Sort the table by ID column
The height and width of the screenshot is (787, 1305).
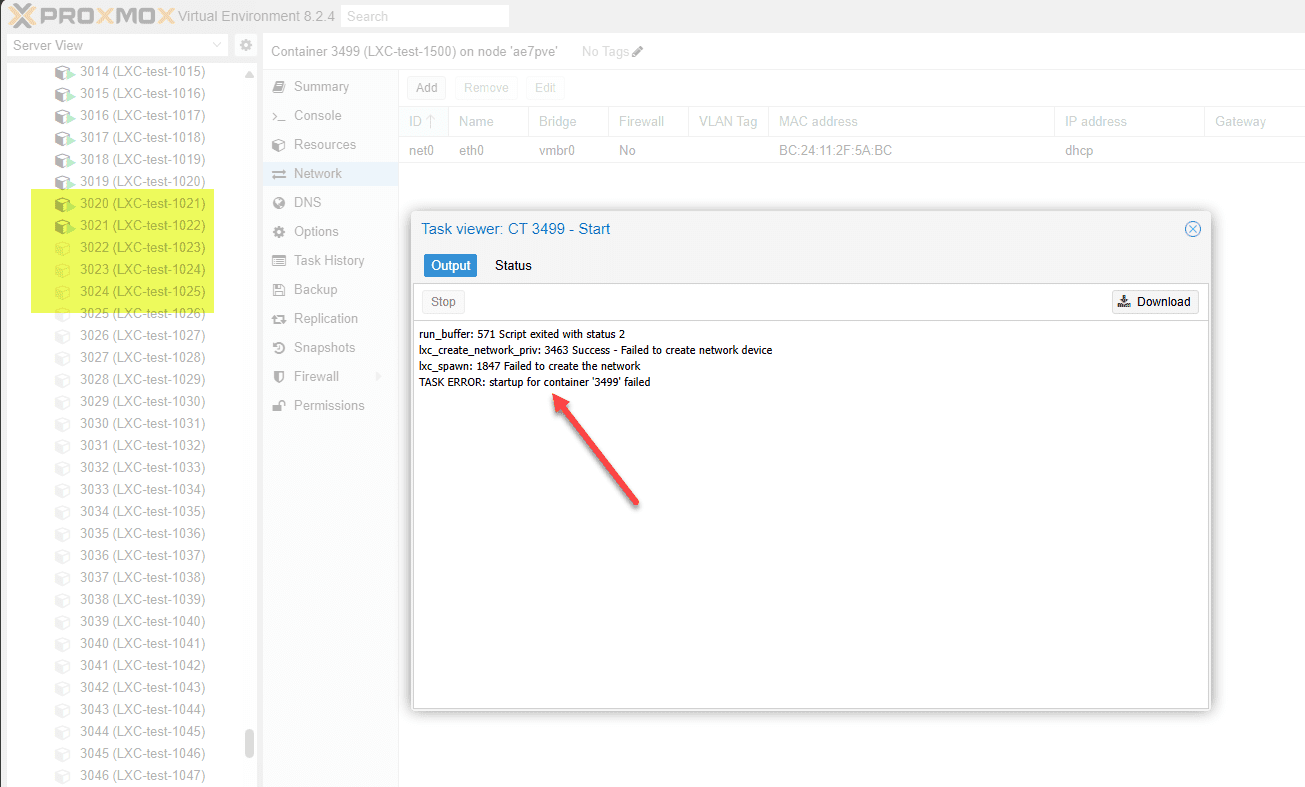coord(423,122)
